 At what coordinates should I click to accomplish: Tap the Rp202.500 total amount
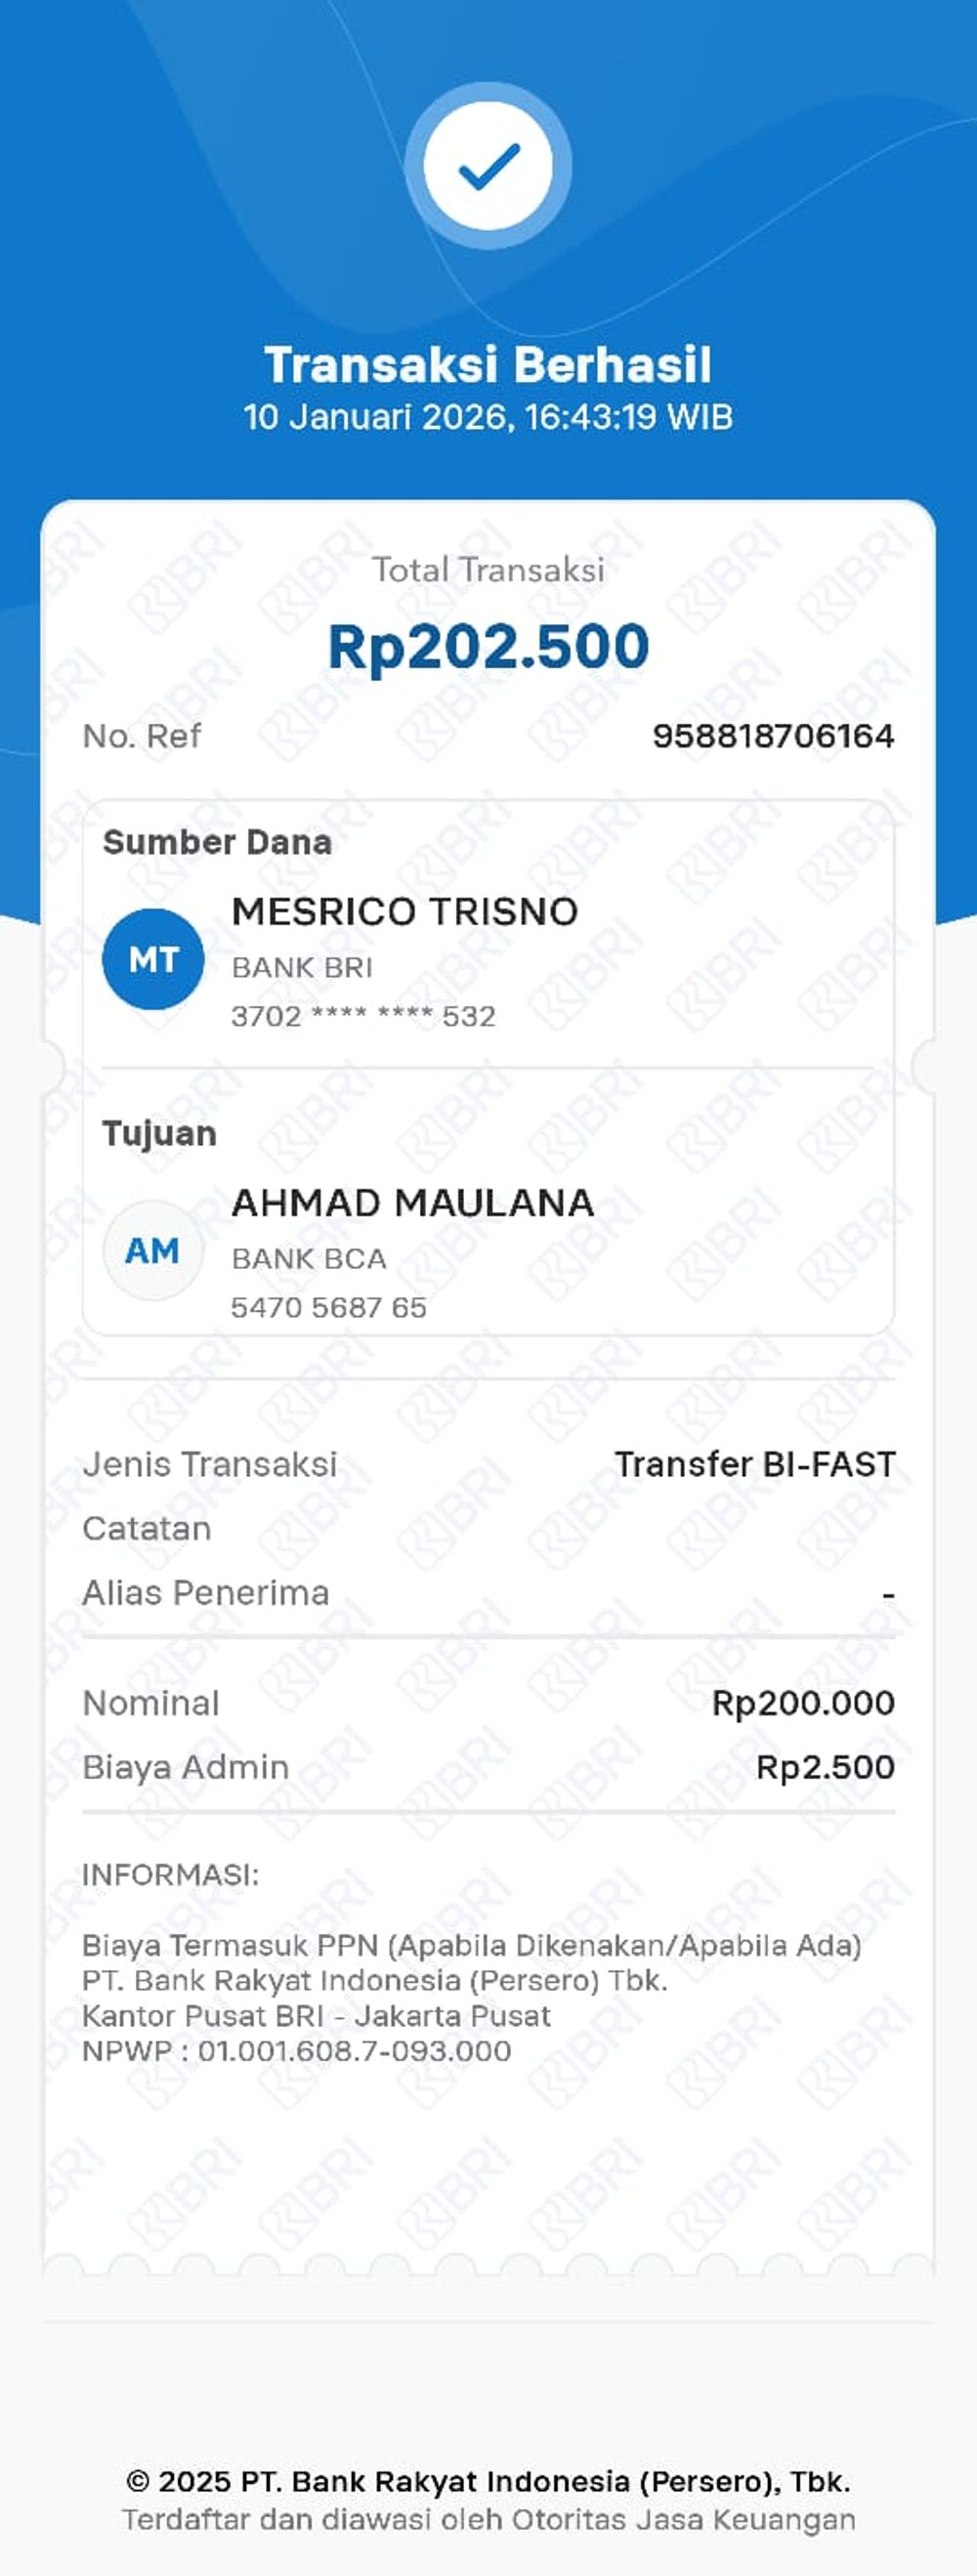(488, 646)
